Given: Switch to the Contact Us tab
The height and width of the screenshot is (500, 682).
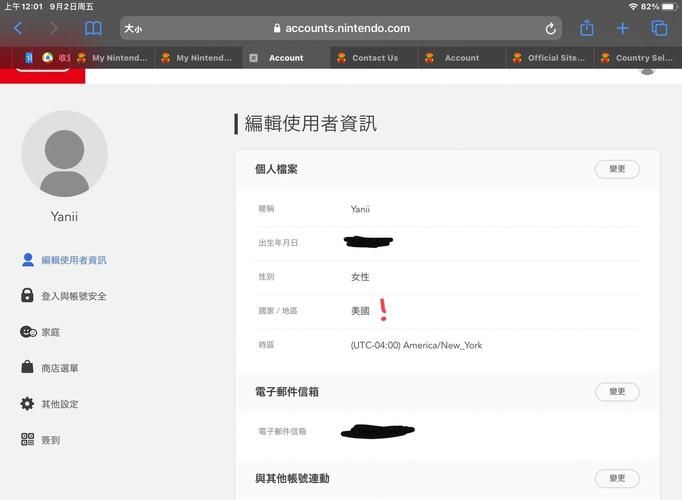Looking at the screenshot, I should point(374,58).
